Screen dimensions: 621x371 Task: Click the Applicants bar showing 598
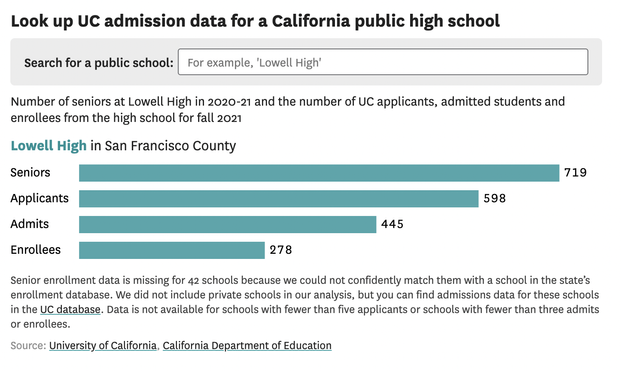279,199
